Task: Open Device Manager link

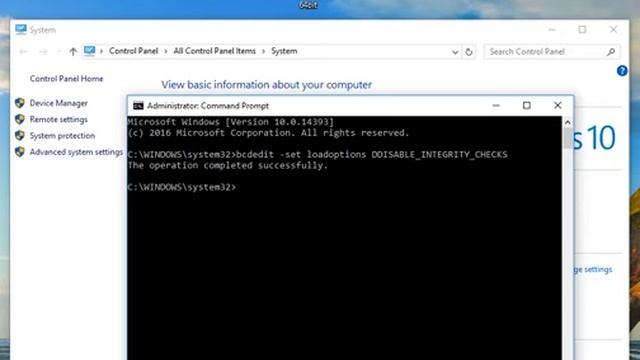Action: pyautogui.click(x=59, y=103)
